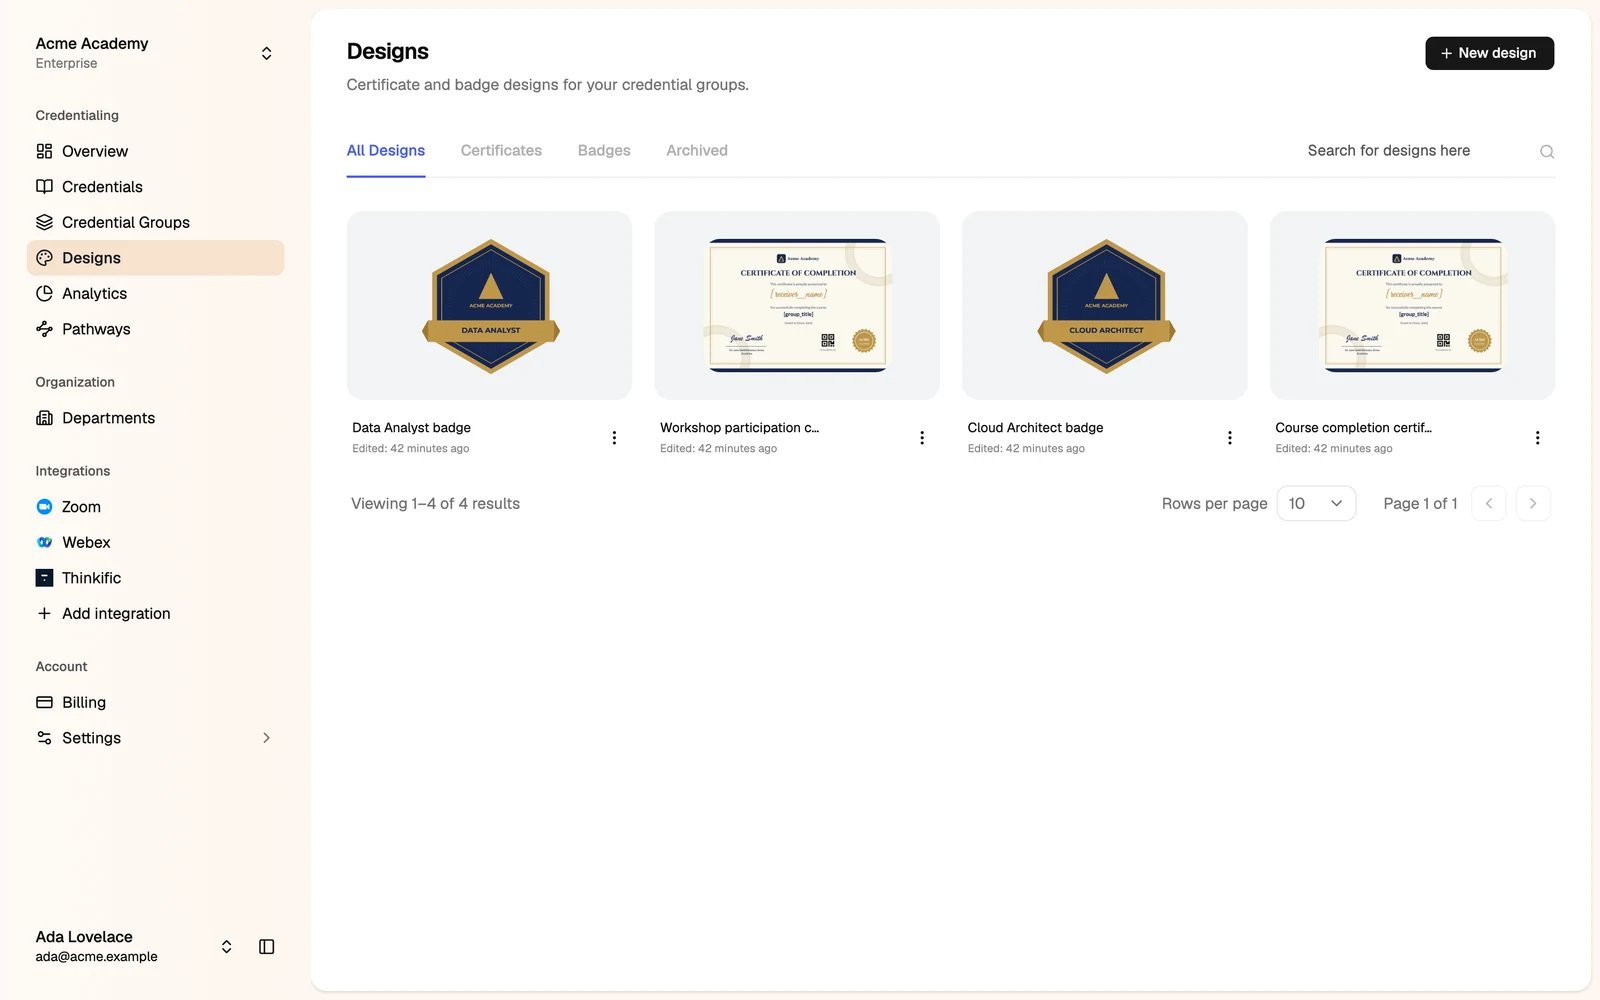Click the plus icon for Add integration
Screen dimensions: 1600x1000
click(44, 613)
